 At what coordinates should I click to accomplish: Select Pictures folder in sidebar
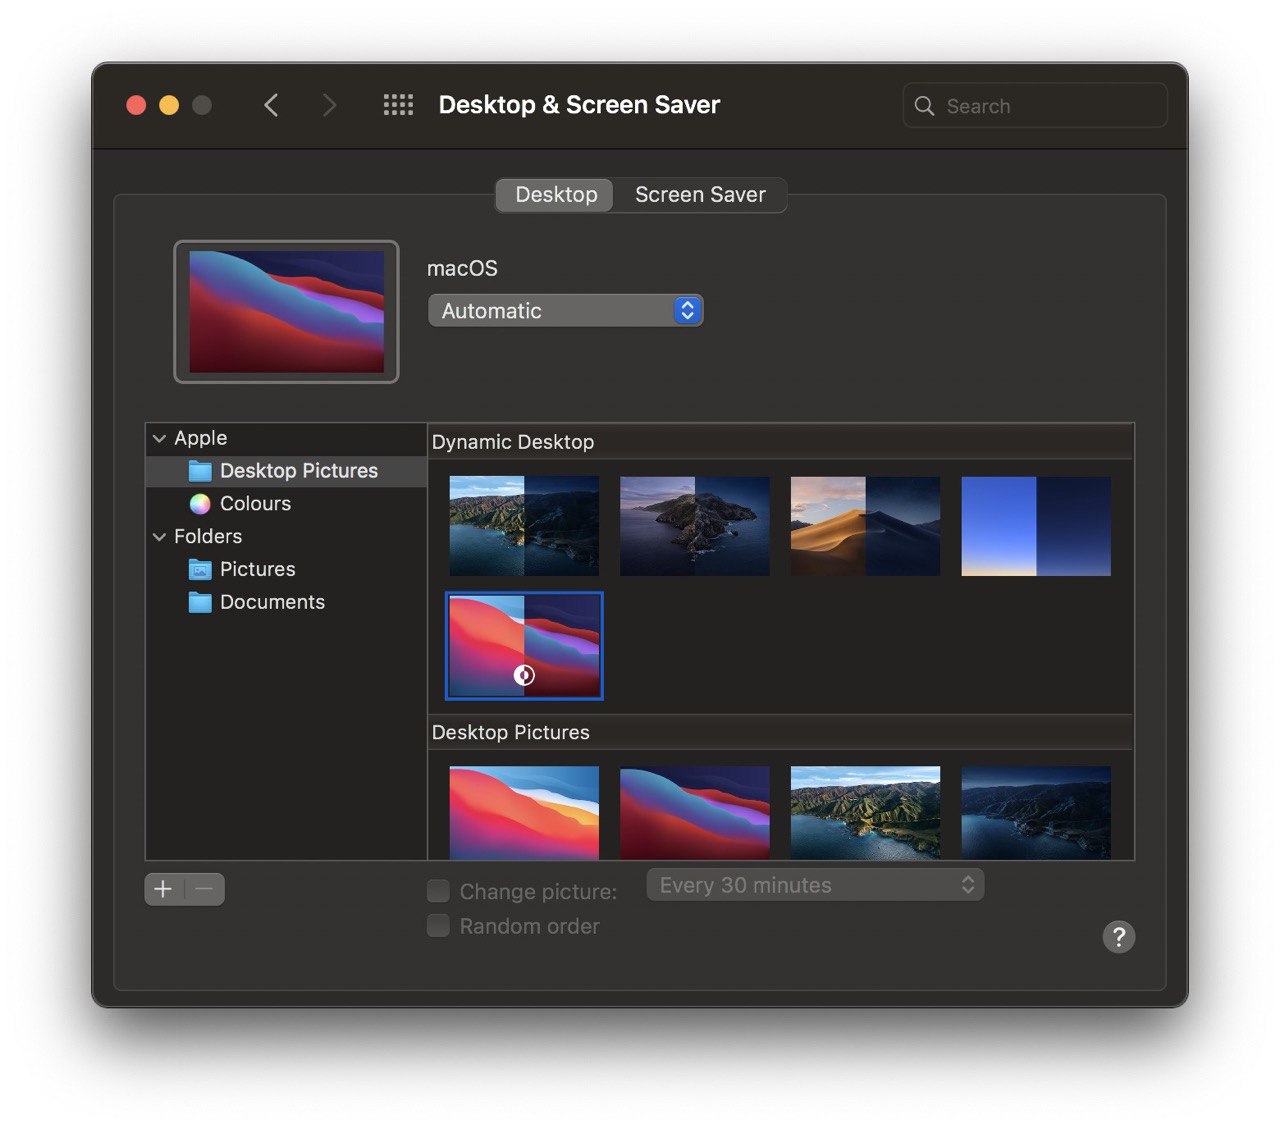286,570
